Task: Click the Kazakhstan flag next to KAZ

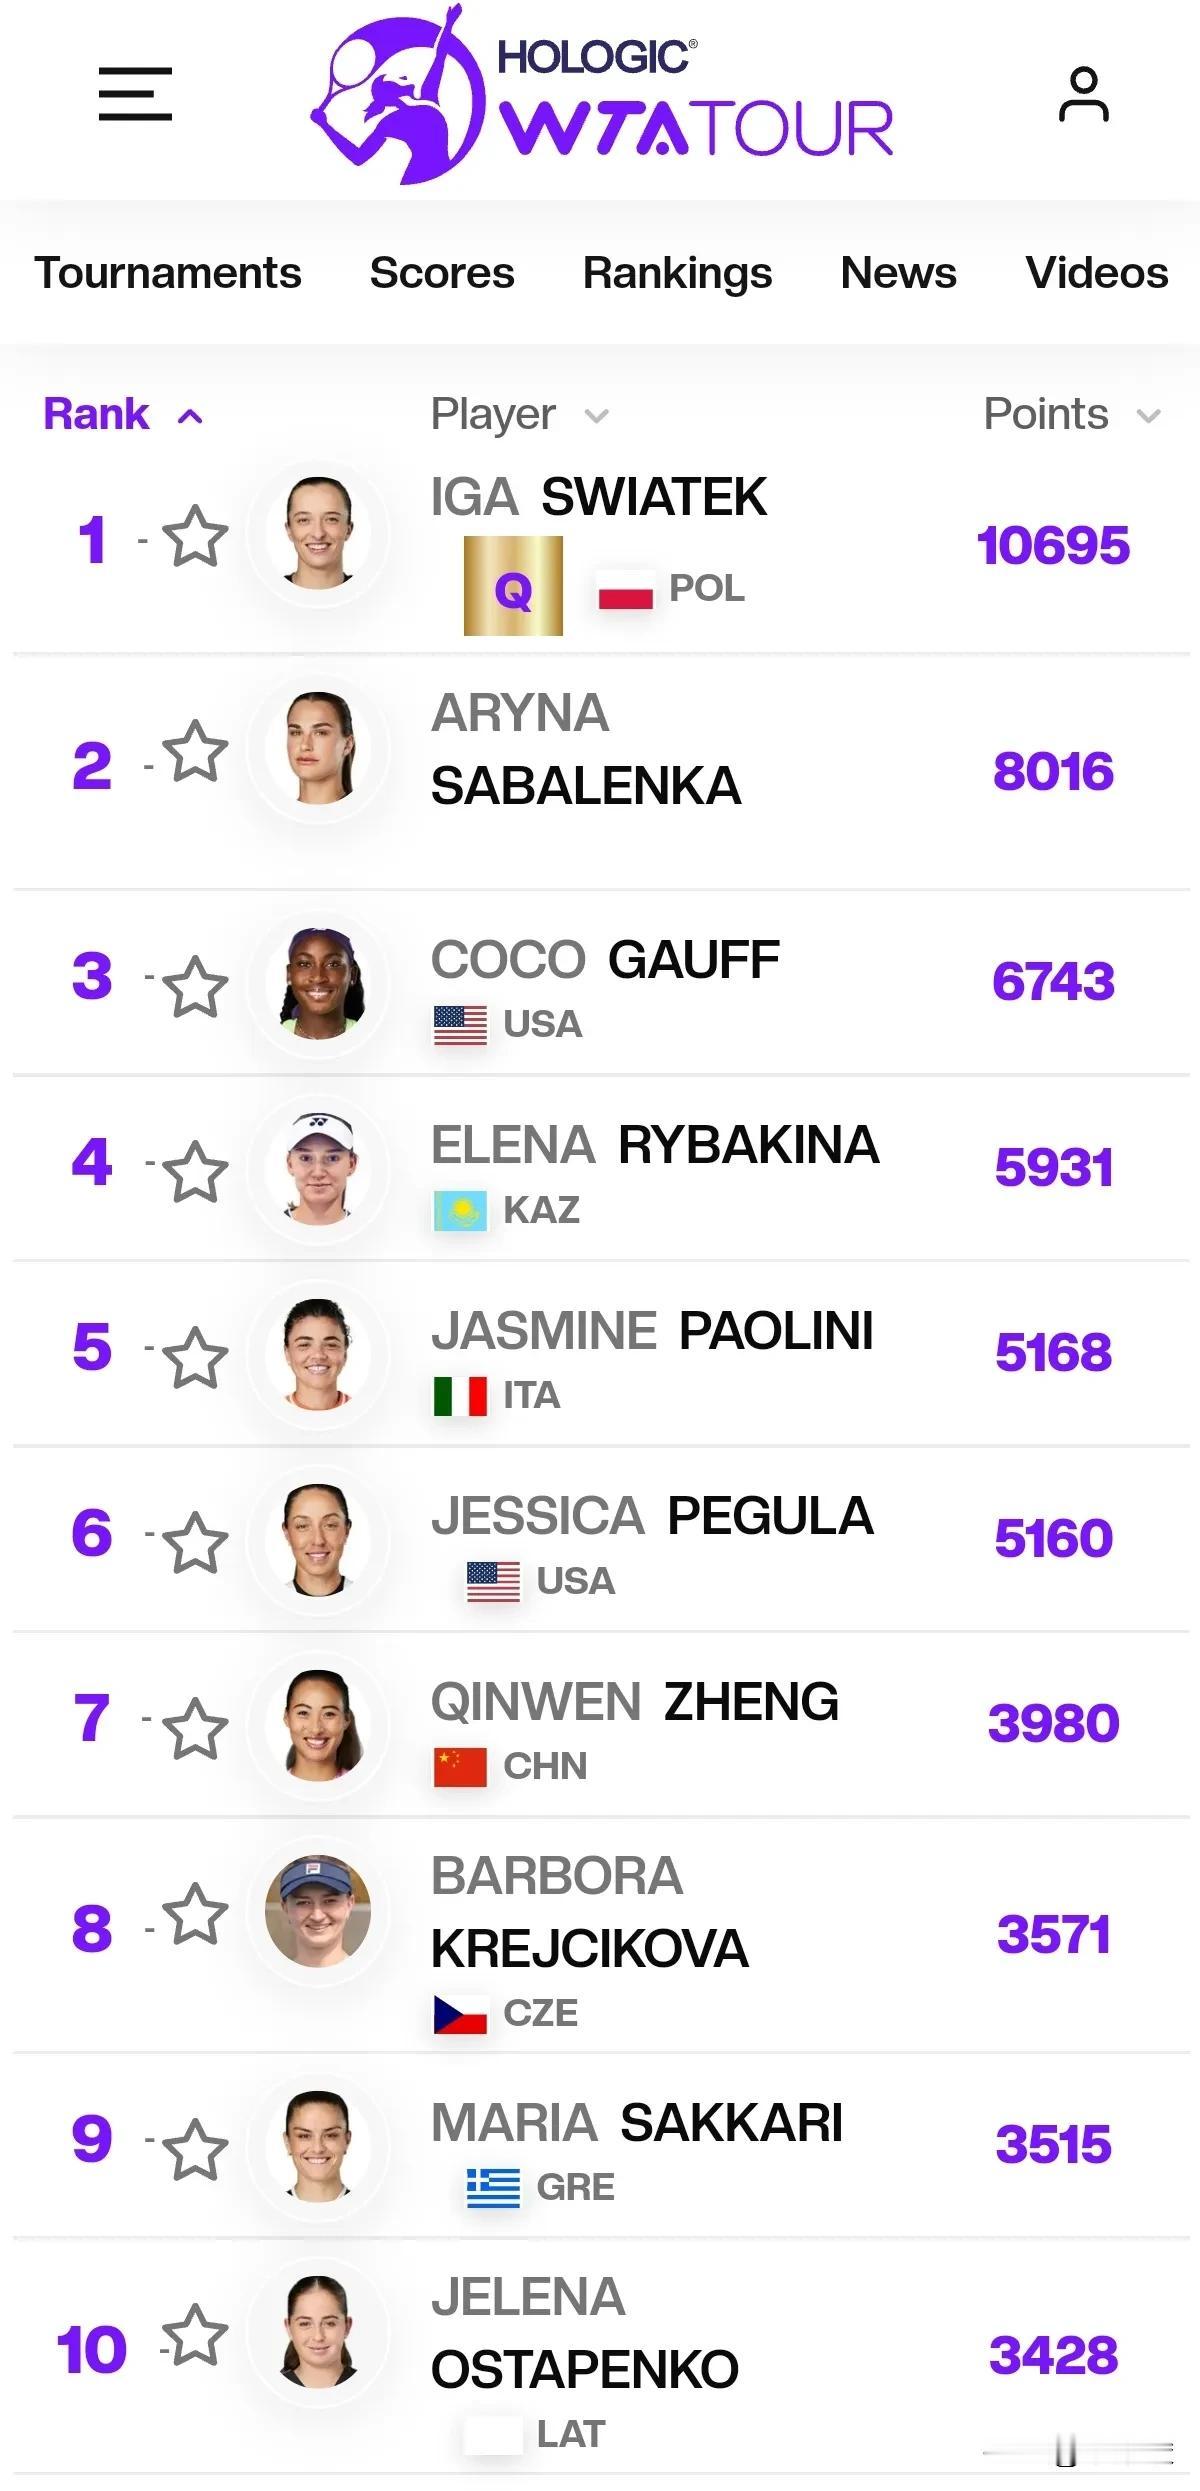Action: [x=460, y=1210]
